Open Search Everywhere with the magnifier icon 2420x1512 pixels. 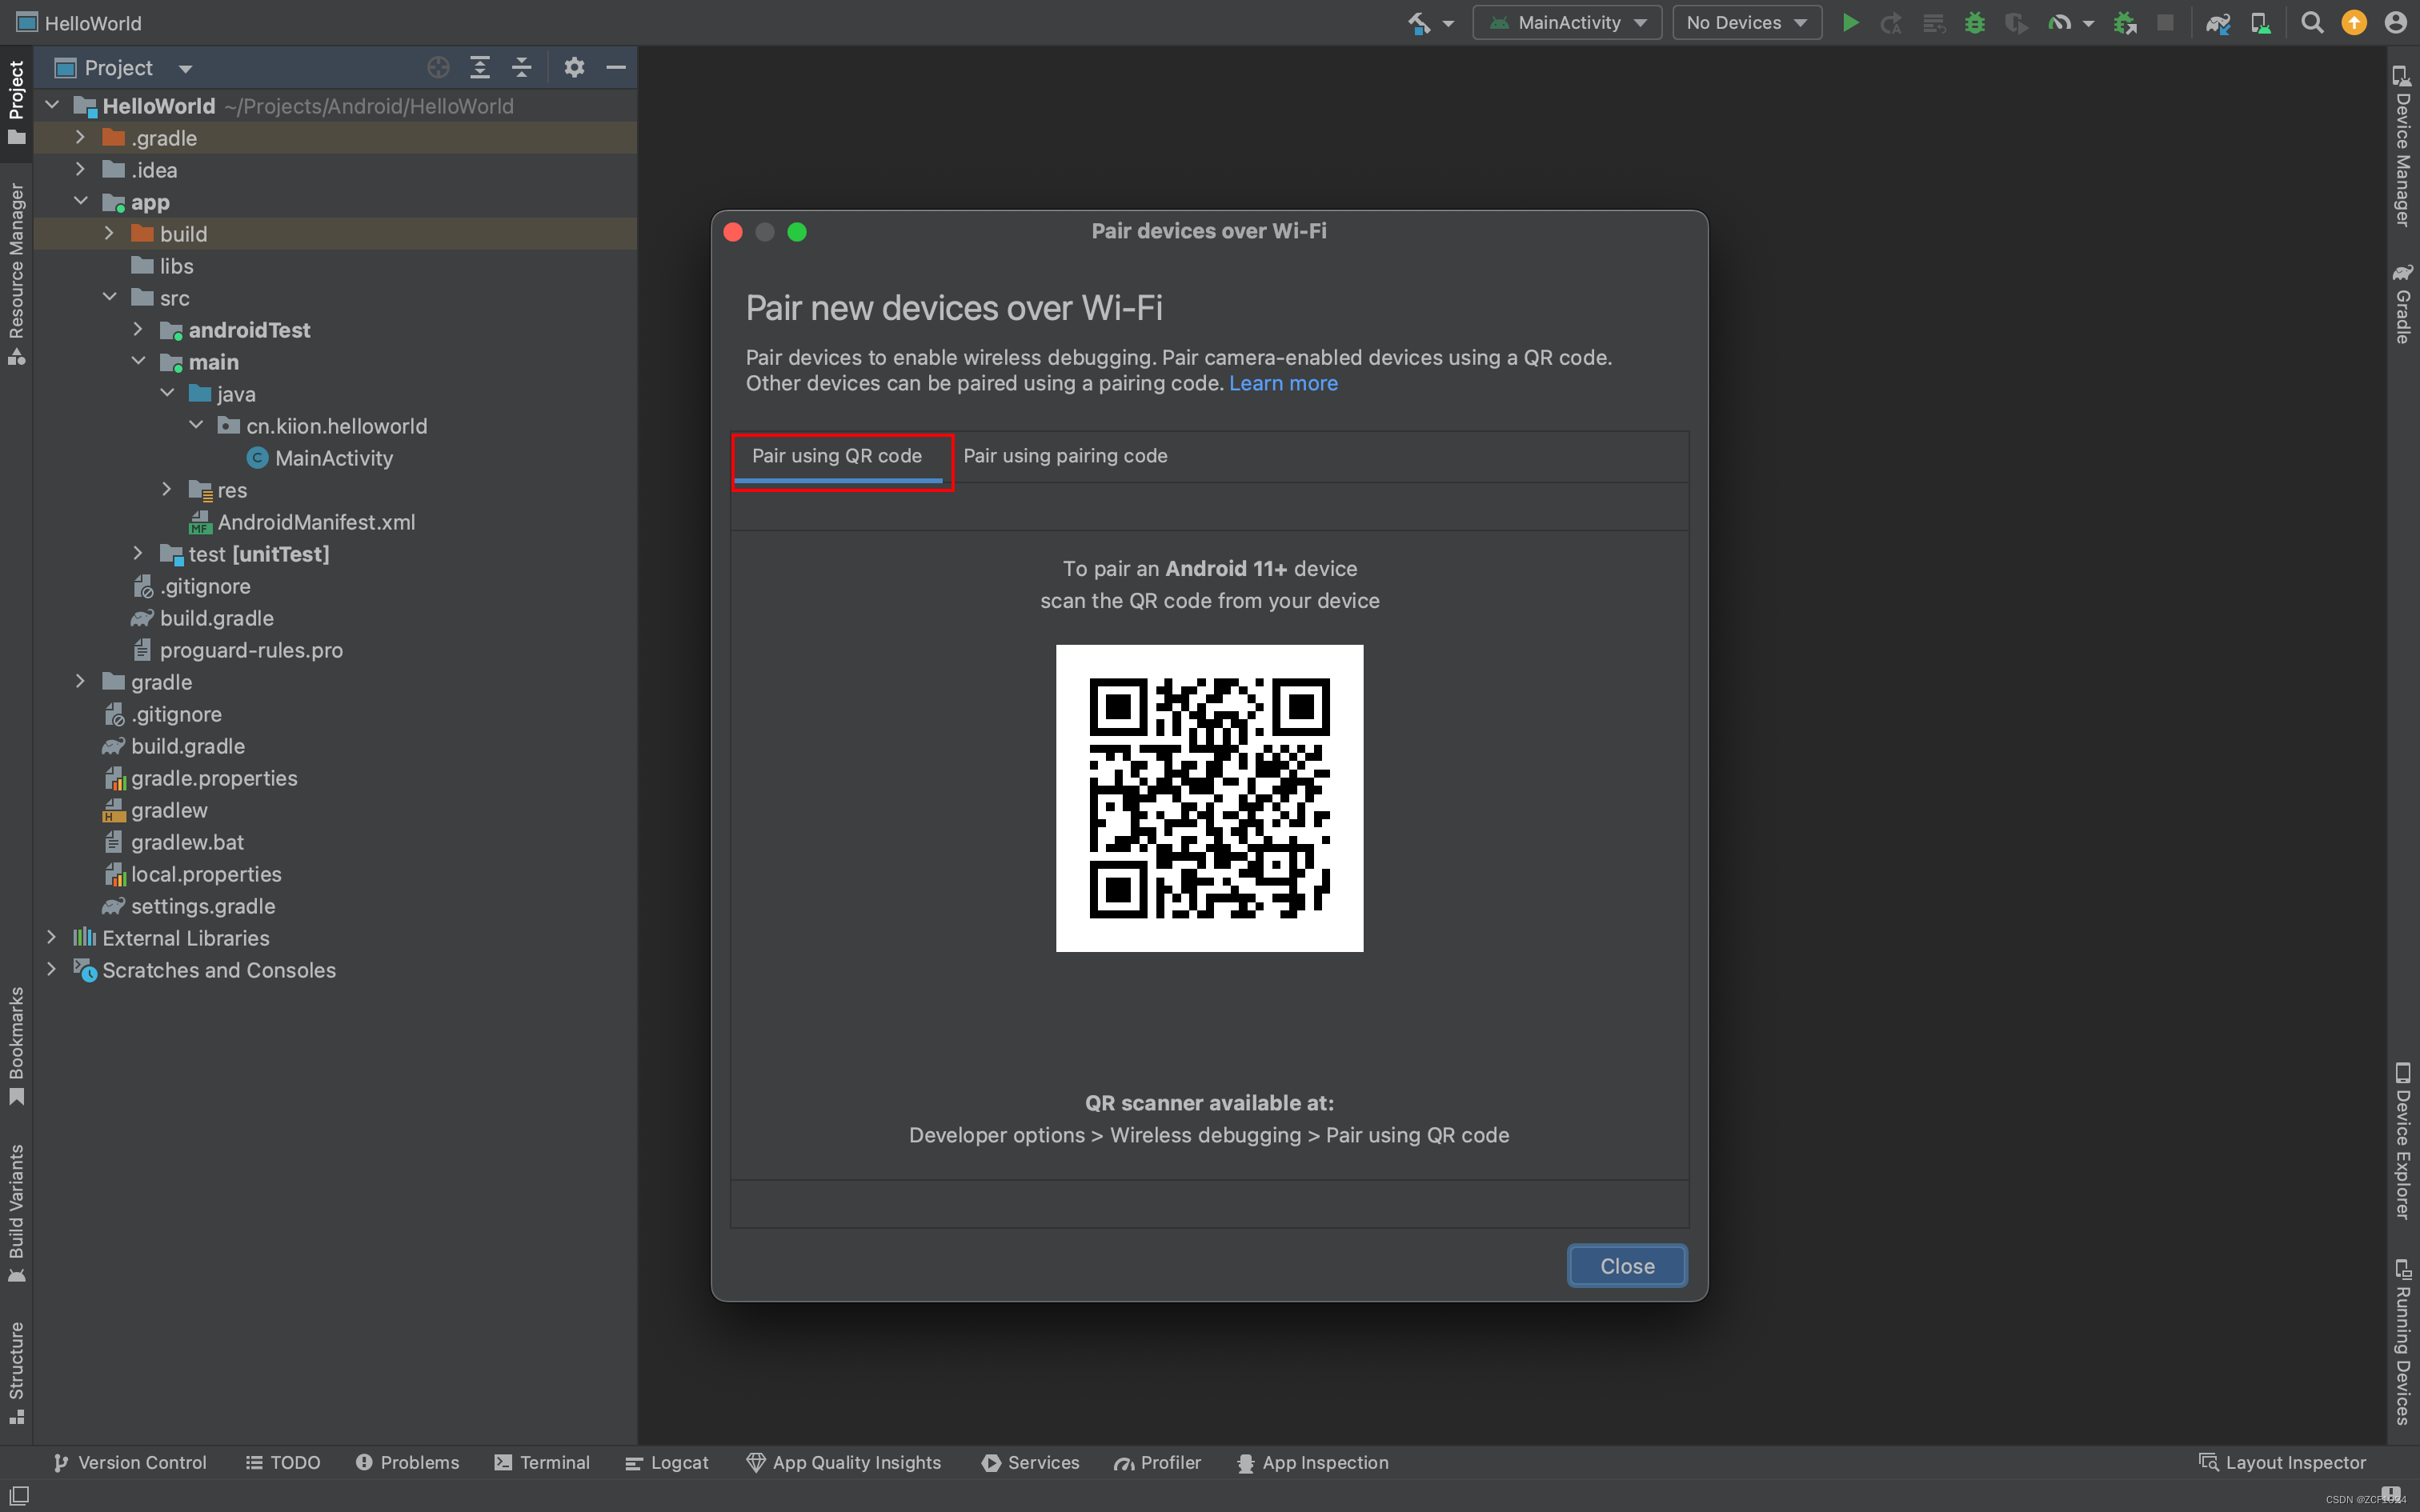[2313, 22]
